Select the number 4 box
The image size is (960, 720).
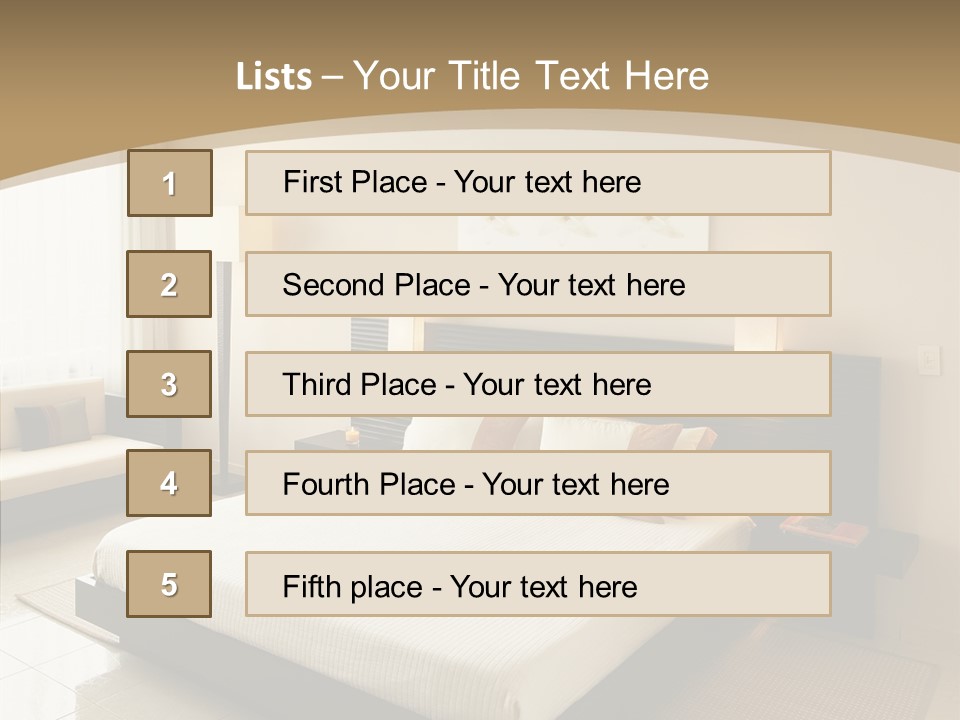click(169, 483)
